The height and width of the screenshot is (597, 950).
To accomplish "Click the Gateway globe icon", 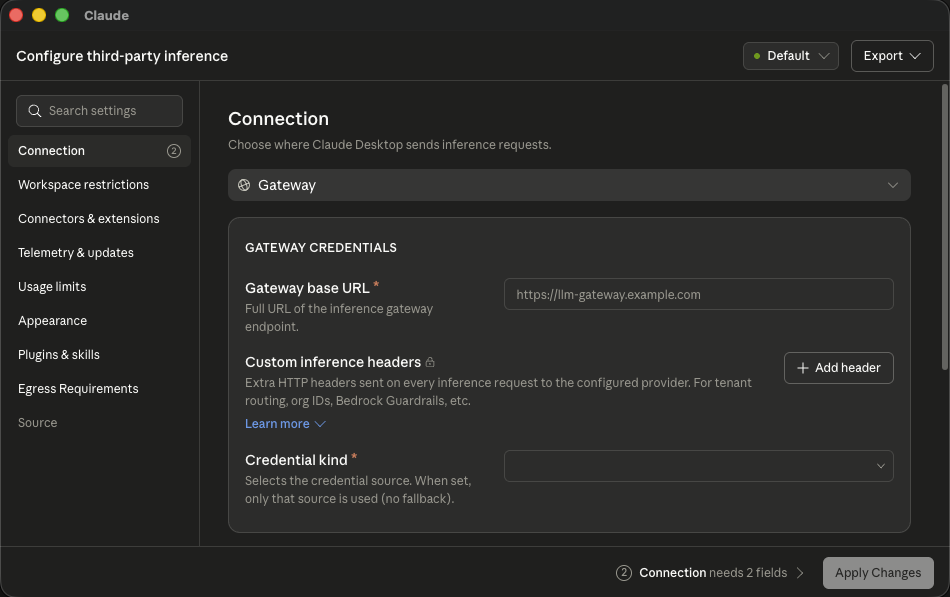I will [x=244, y=185].
